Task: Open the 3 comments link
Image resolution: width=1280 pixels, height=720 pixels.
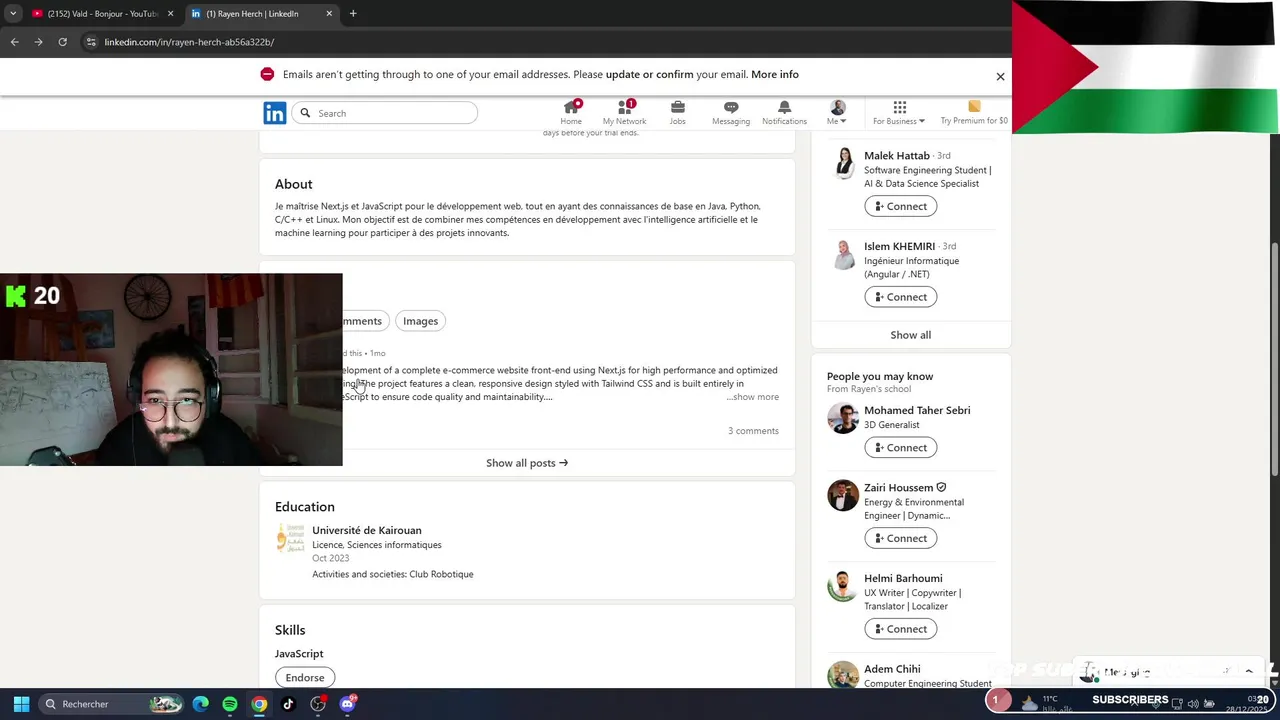Action: tap(753, 431)
